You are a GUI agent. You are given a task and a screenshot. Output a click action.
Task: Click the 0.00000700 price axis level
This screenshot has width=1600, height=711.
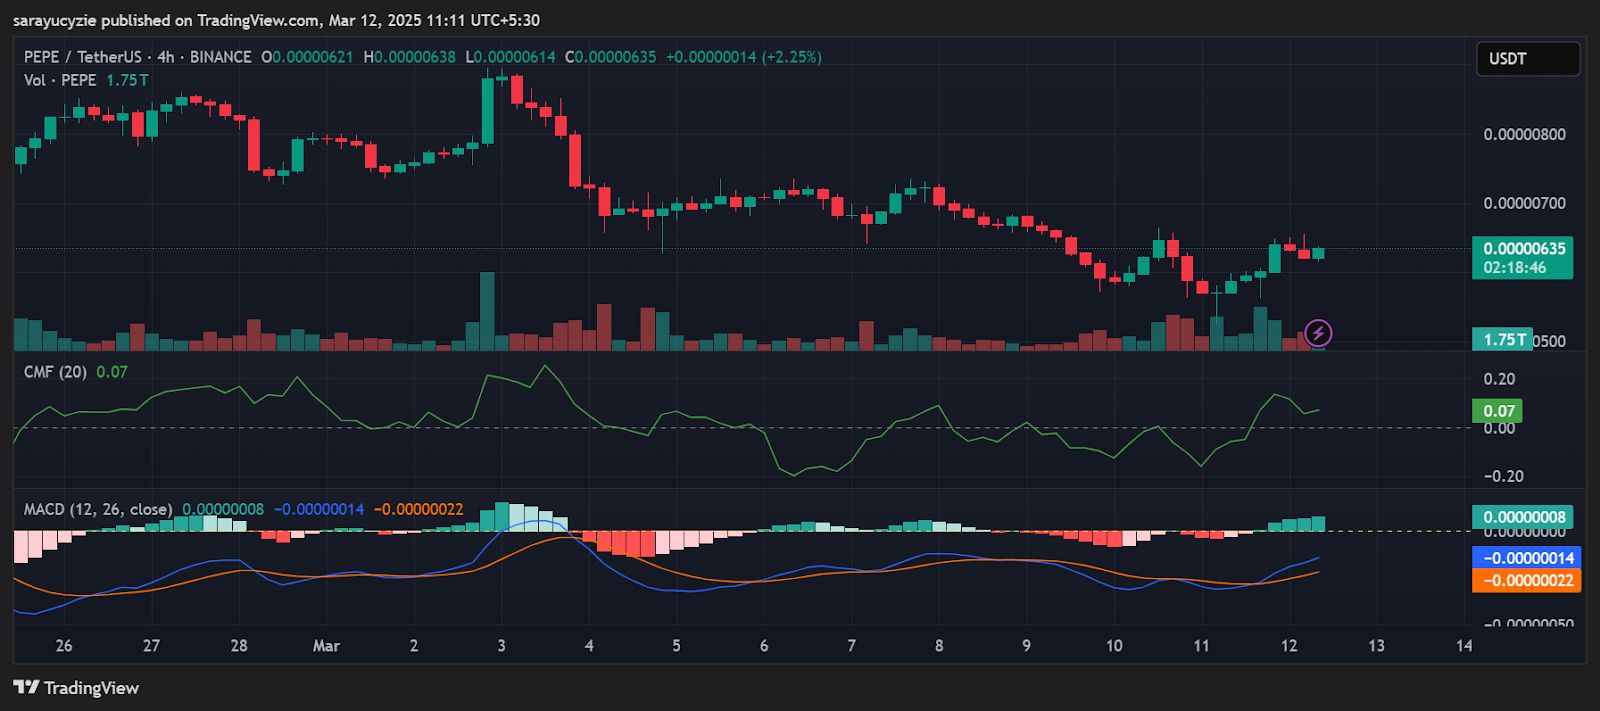[x=1524, y=204]
